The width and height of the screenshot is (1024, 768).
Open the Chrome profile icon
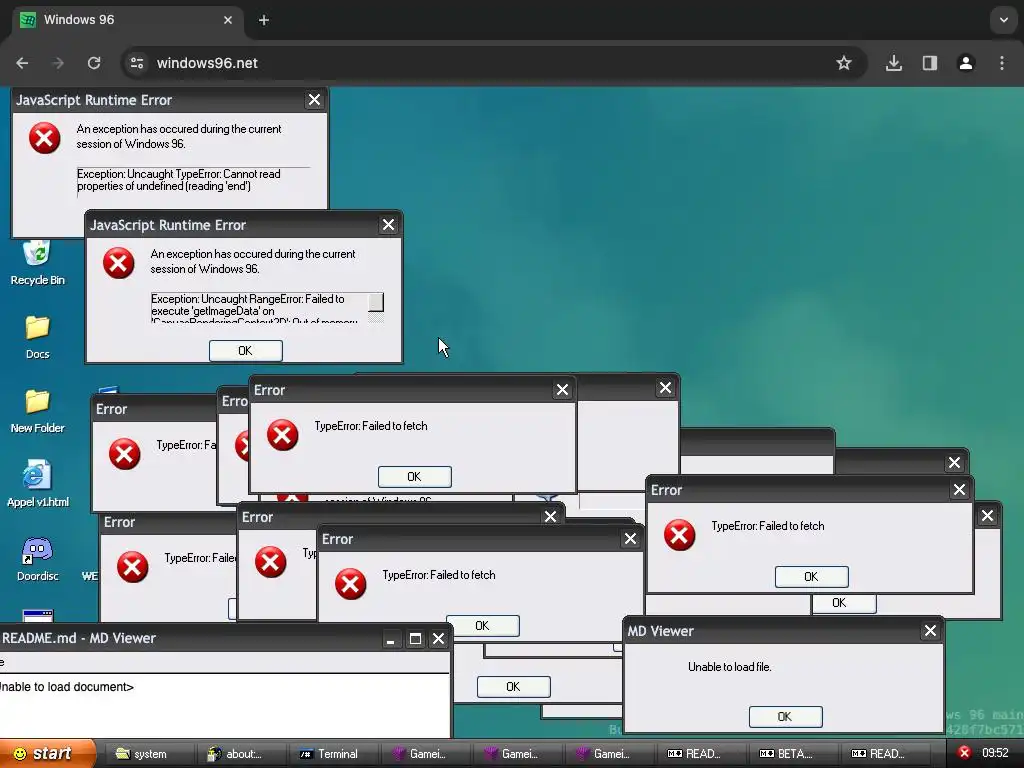coord(966,63)
